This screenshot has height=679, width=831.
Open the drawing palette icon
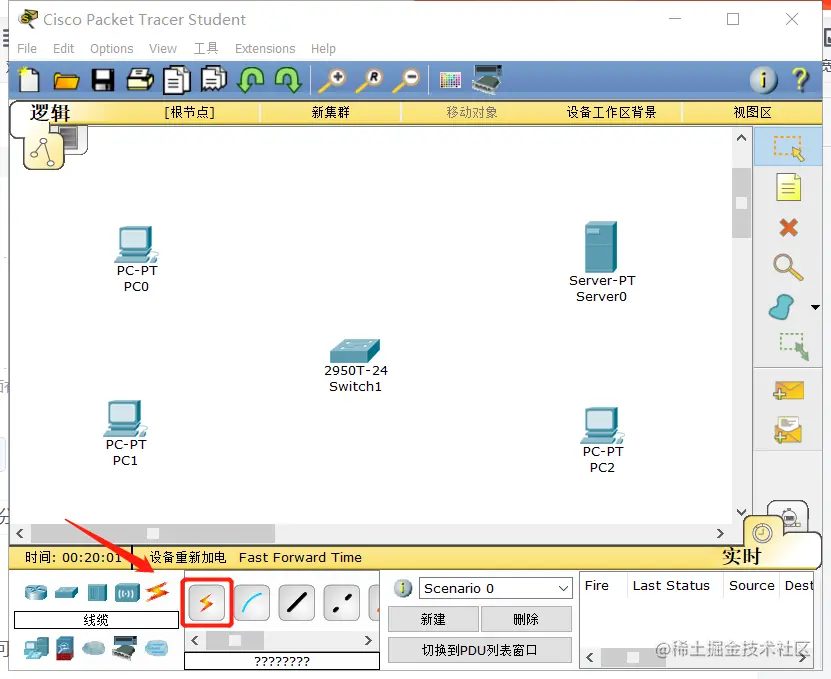click(x=450, y=81)
